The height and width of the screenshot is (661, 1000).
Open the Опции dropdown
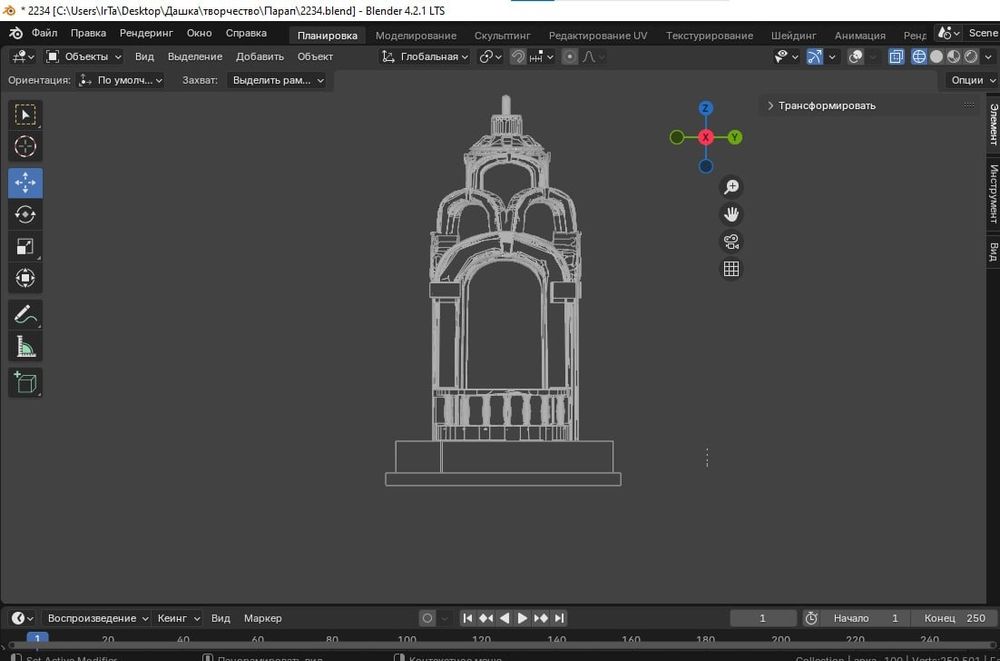click(x=972, y=80)
